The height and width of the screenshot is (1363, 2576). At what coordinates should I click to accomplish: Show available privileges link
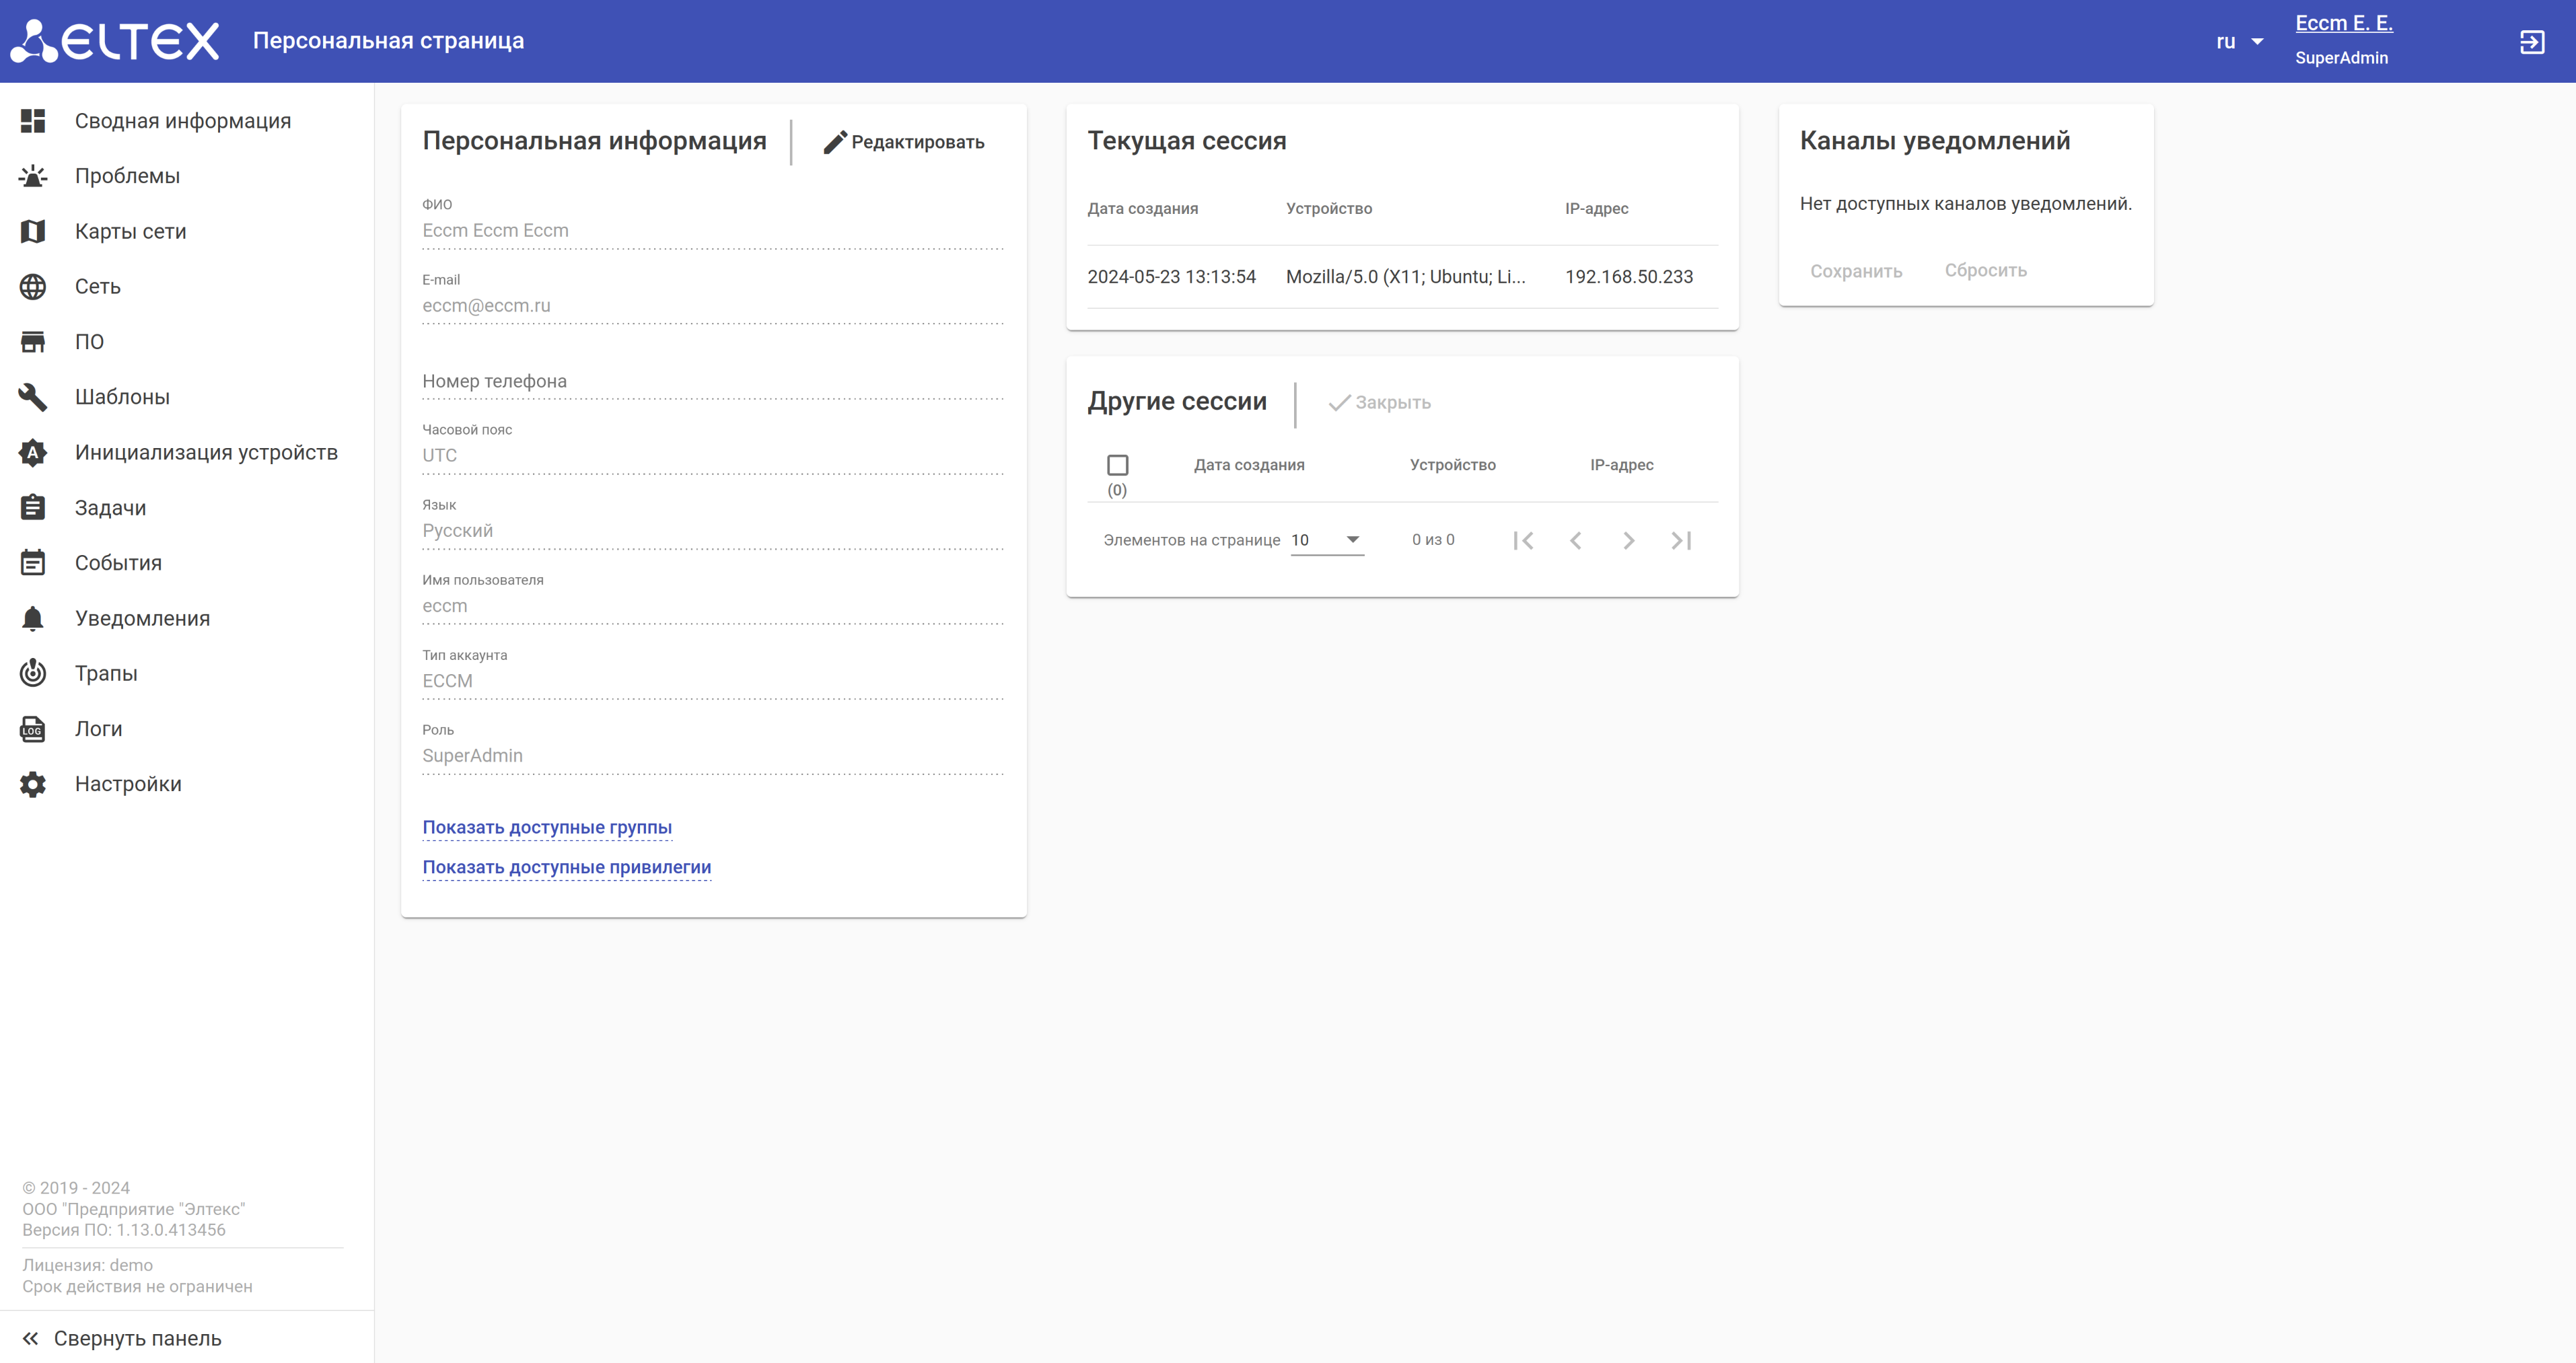click(x=566, y=867)
